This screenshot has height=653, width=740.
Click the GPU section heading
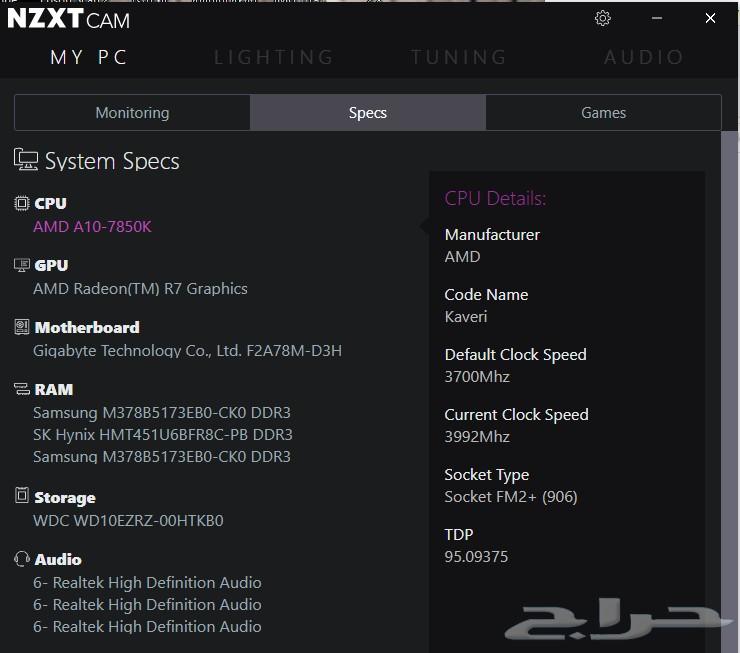(x=51, y=265)
